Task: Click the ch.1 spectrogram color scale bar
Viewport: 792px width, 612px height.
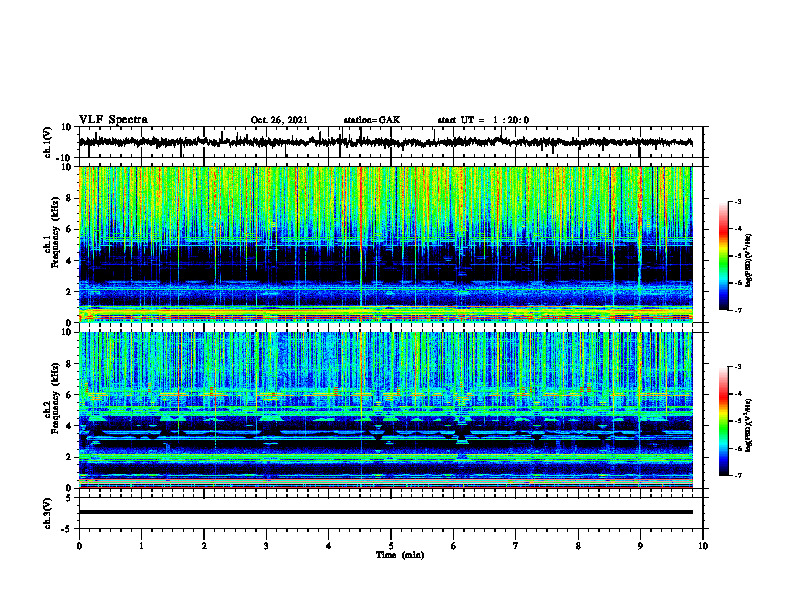Action: (x=724, y=256)
